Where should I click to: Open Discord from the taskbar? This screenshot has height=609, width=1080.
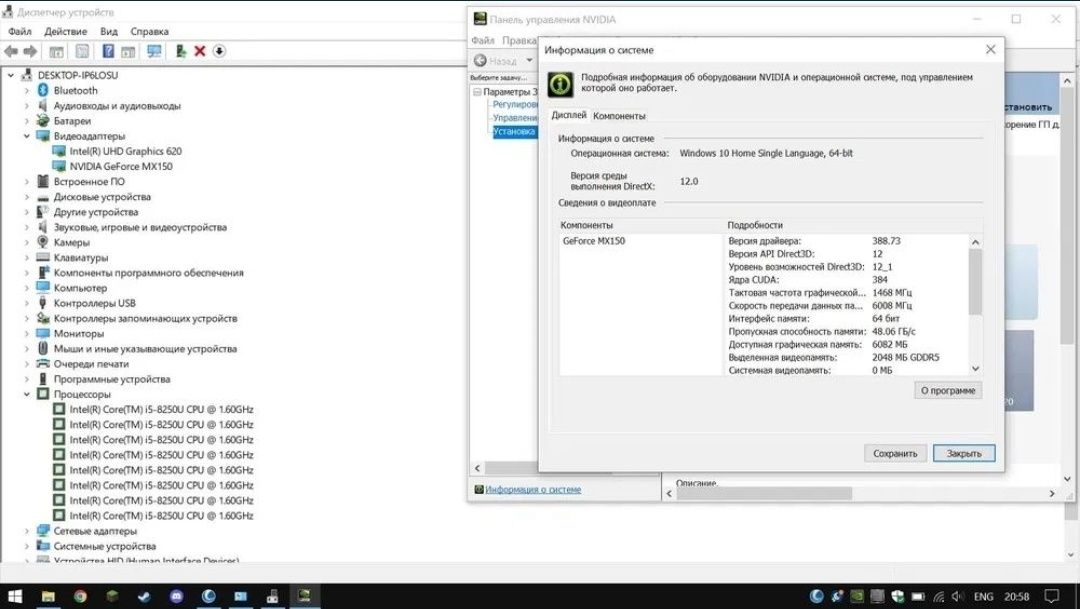coord(176,596)
